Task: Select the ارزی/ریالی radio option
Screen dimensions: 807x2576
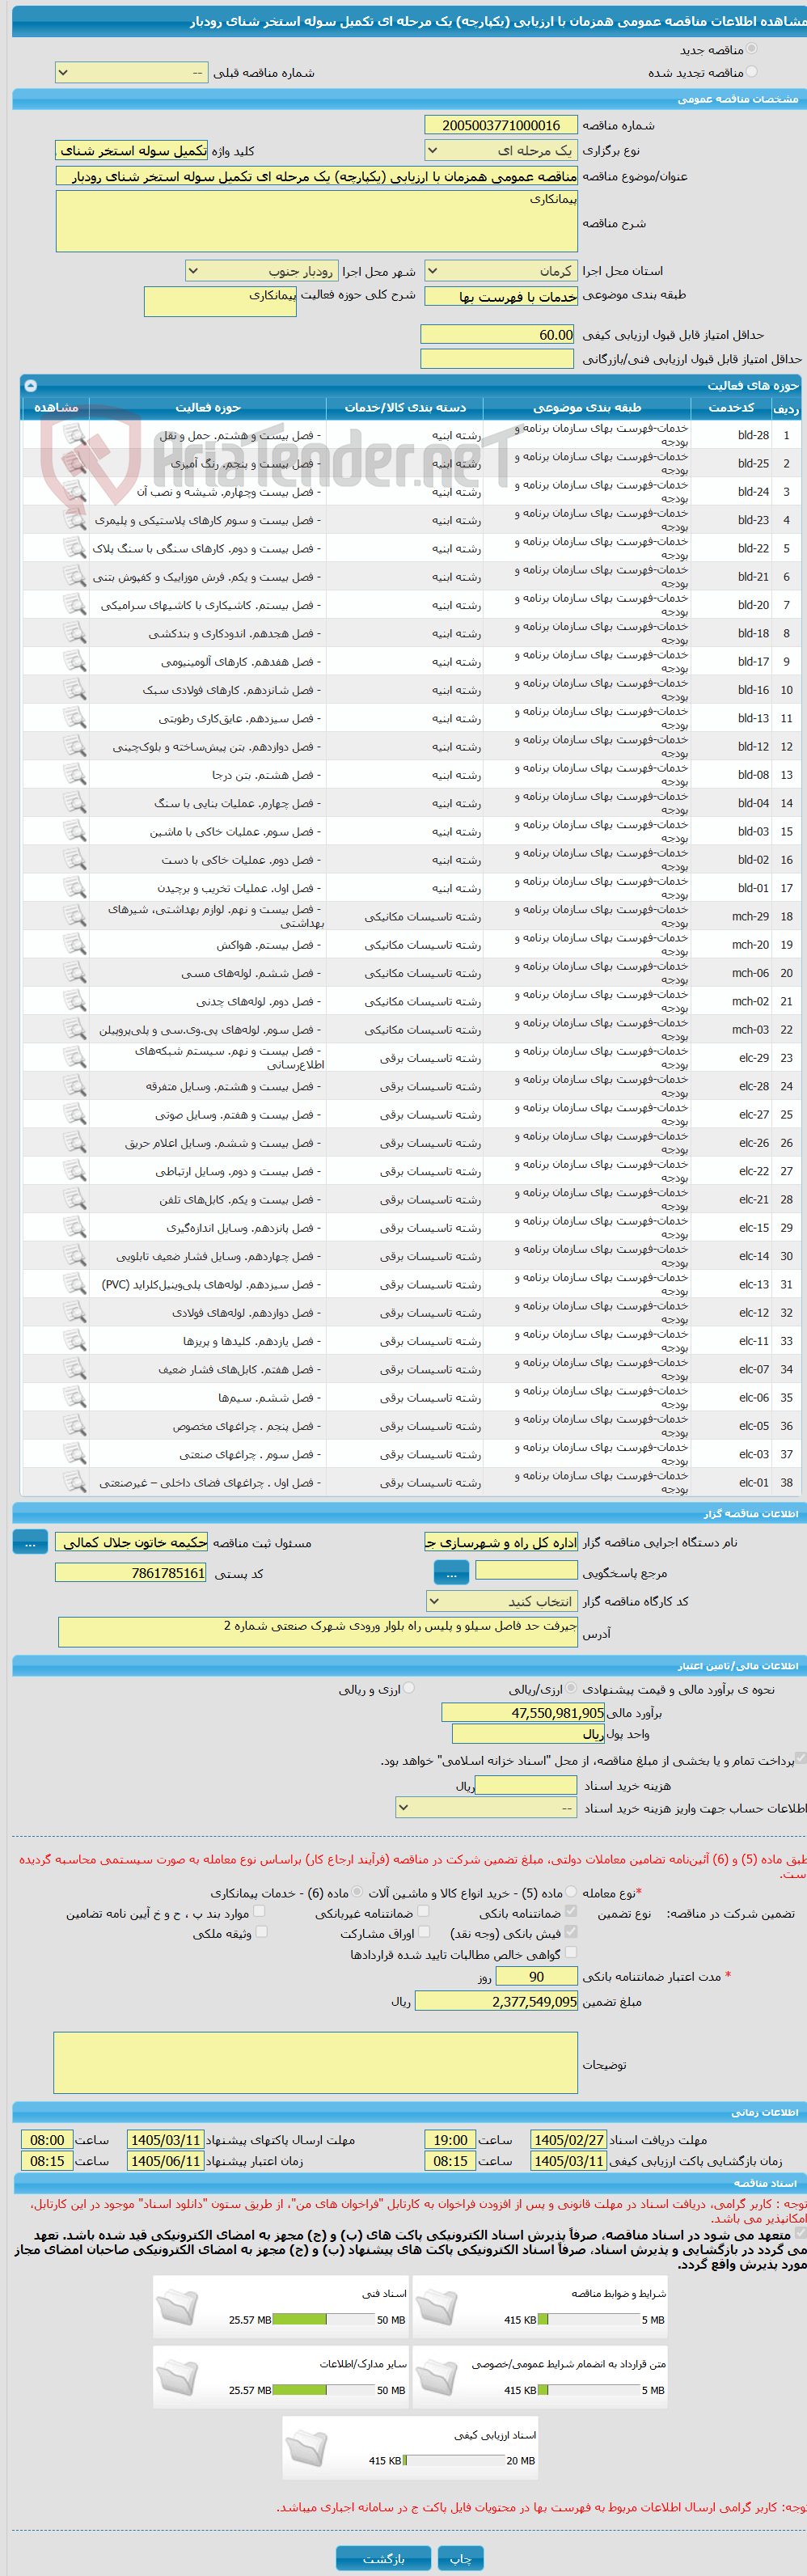Action: click(x=571, y=1688)
